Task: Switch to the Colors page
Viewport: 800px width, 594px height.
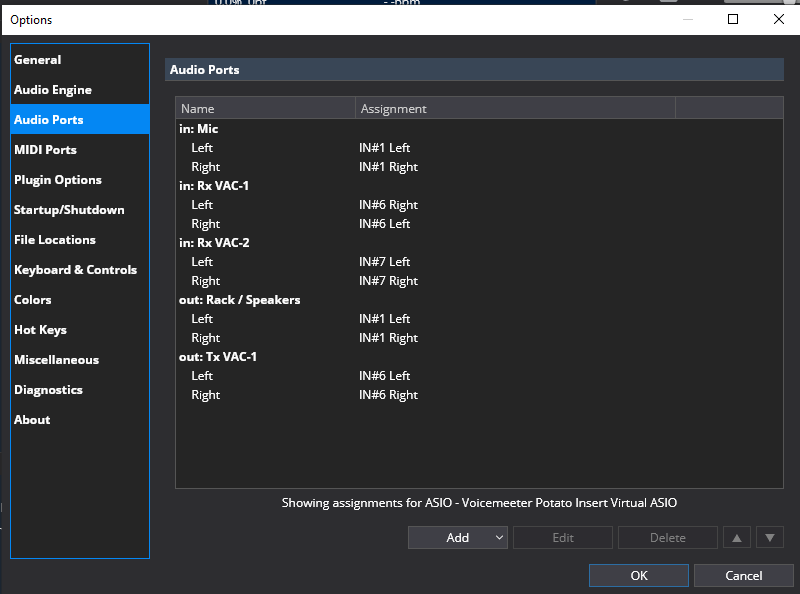Action: click(x=80, y=300)
